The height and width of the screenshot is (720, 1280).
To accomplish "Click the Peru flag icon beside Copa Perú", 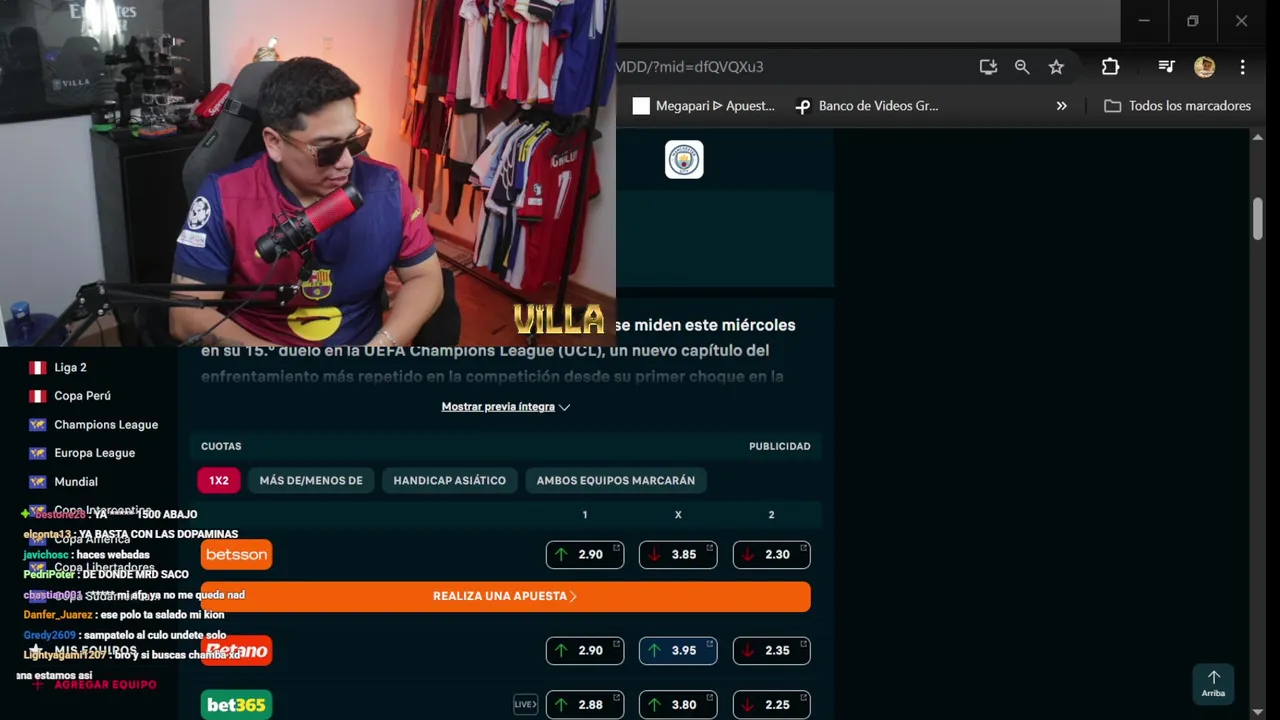I will [38, 396].
